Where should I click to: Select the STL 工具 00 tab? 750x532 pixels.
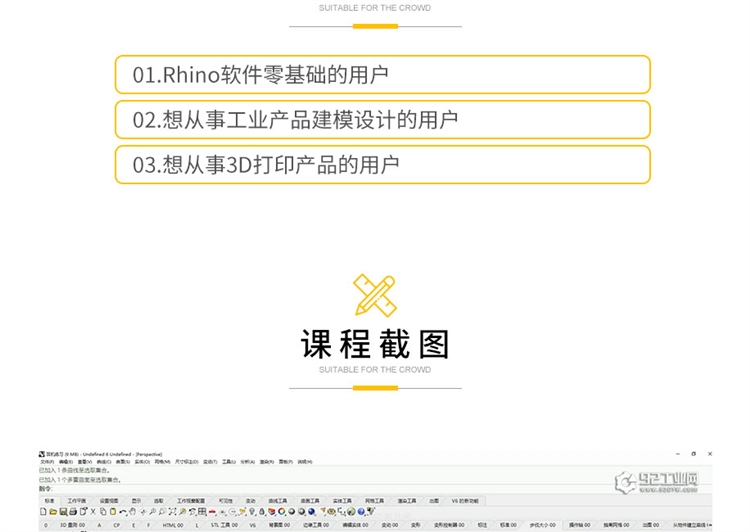pos(224,525)
